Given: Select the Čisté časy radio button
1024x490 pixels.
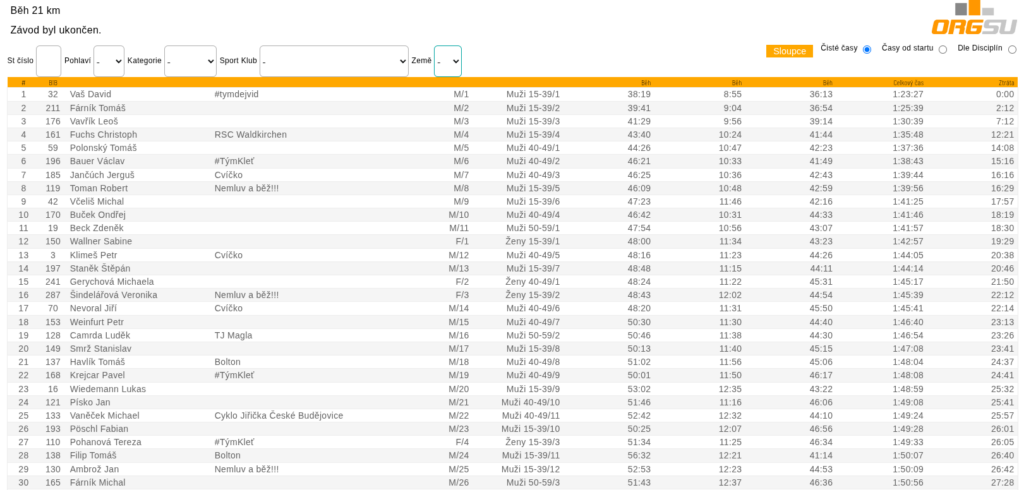Looking at the screenshot, I should (x=867, y=50).
